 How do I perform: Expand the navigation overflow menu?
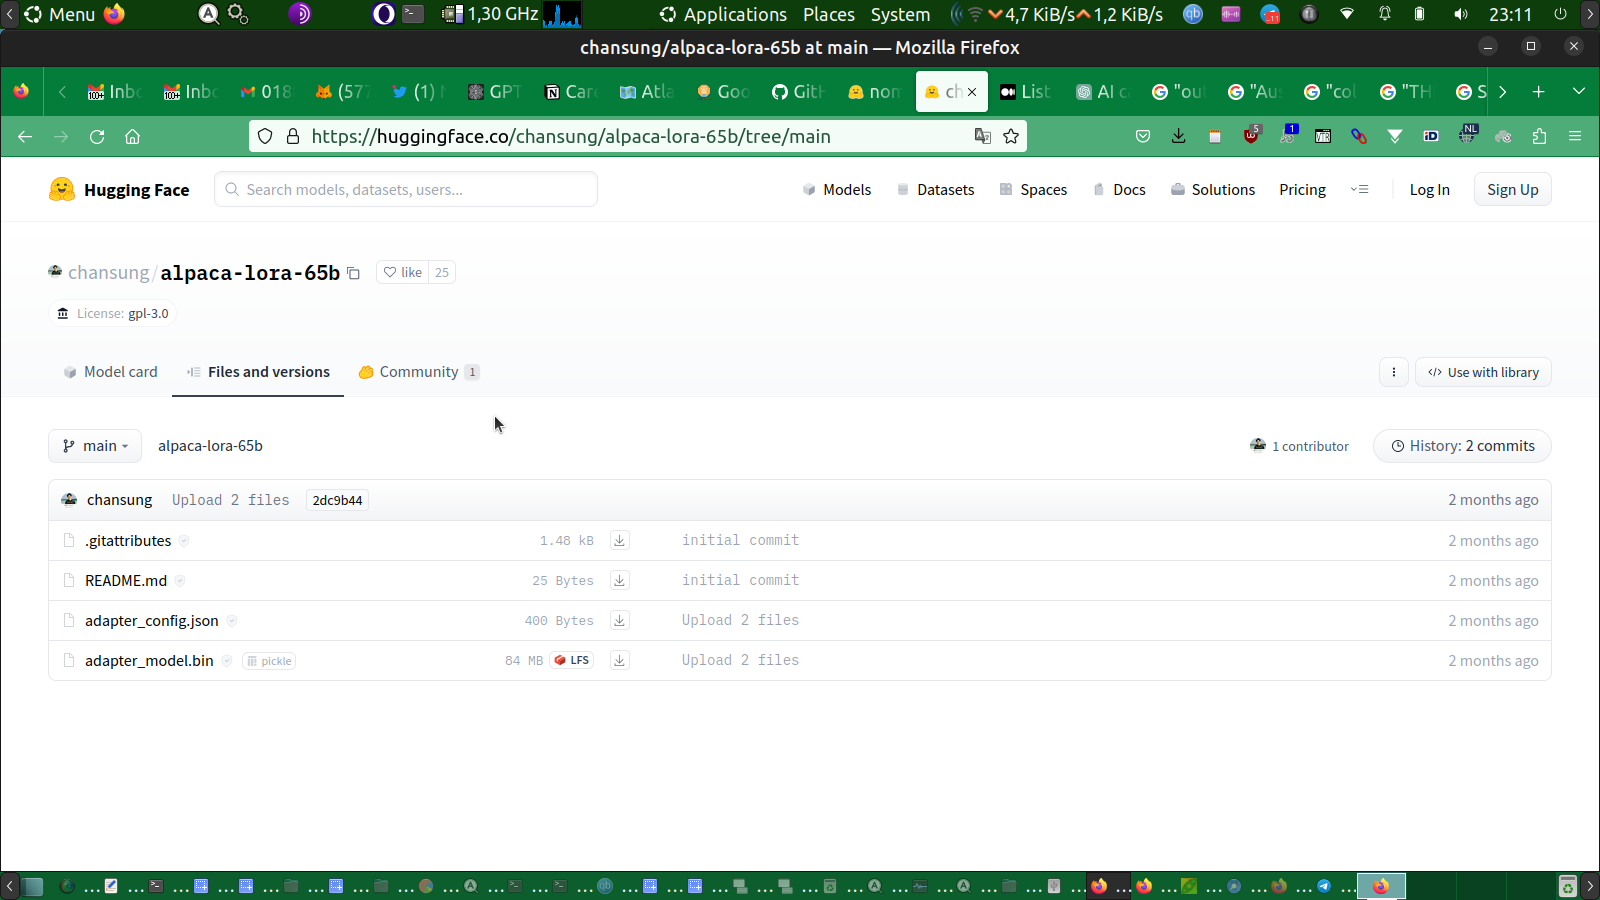point(1359,189)
